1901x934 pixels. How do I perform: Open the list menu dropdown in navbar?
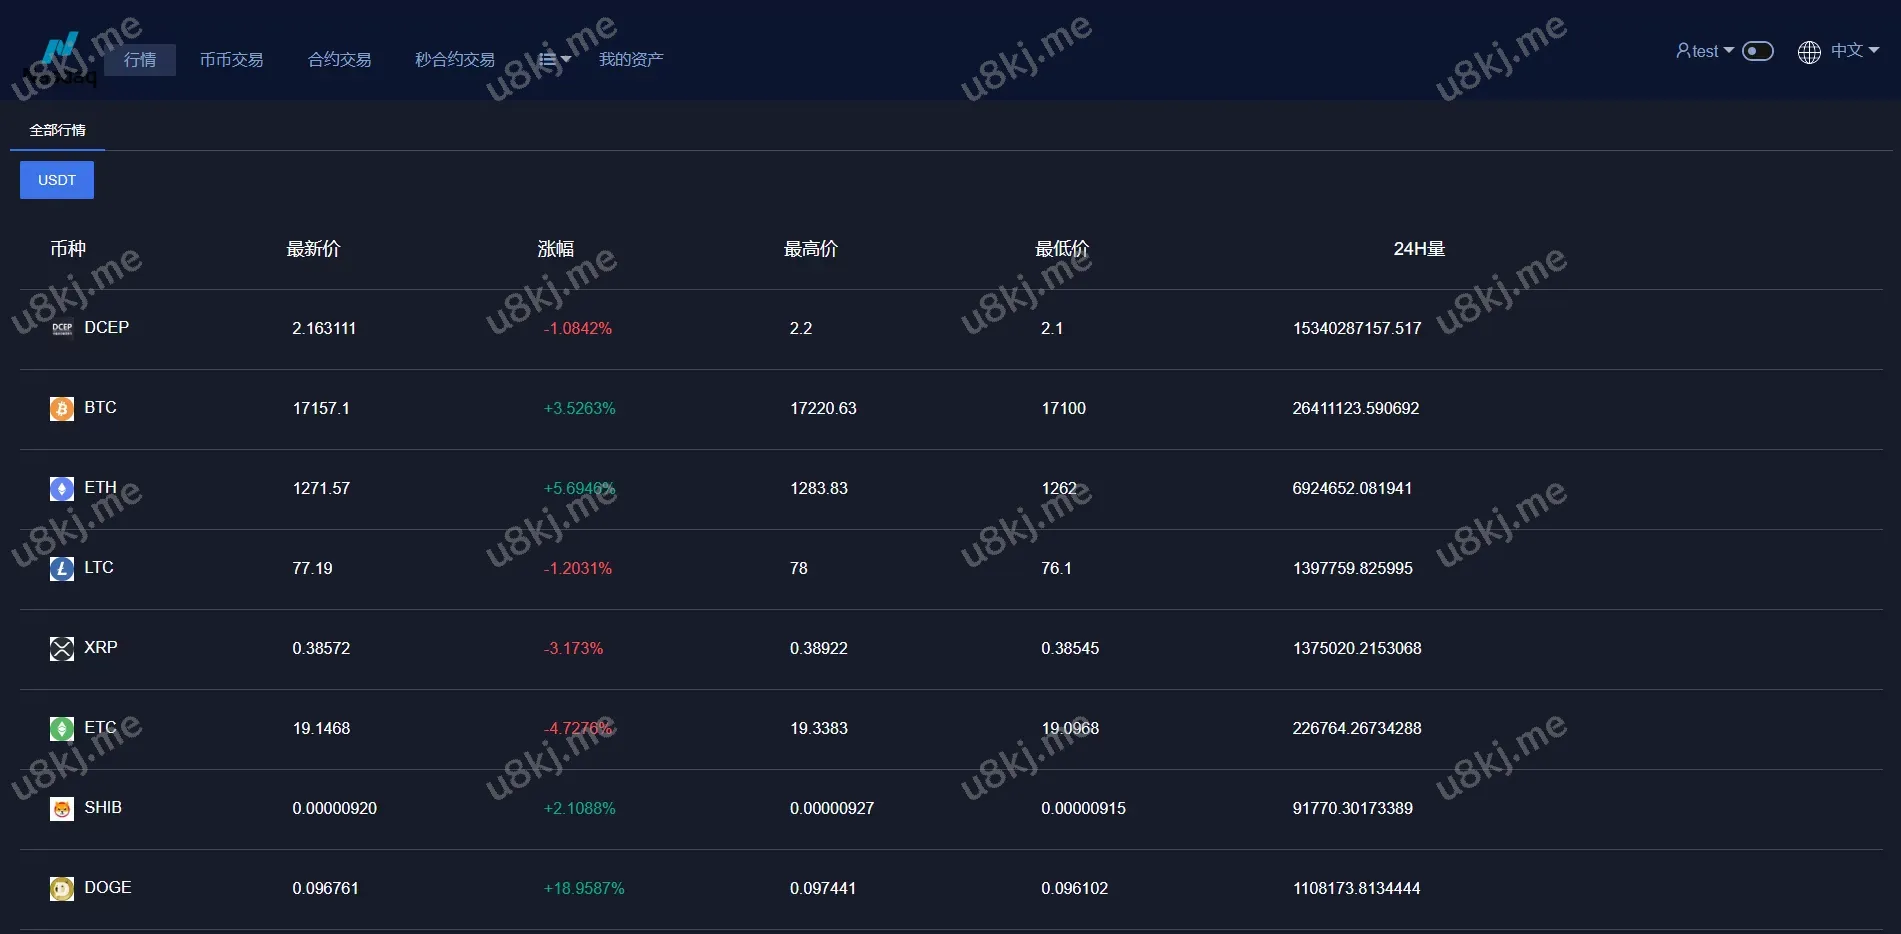point(554,60)
